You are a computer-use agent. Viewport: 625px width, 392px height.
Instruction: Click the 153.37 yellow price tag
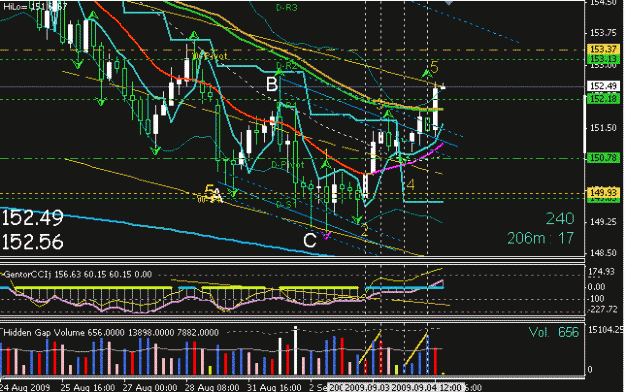click(603, 49)
